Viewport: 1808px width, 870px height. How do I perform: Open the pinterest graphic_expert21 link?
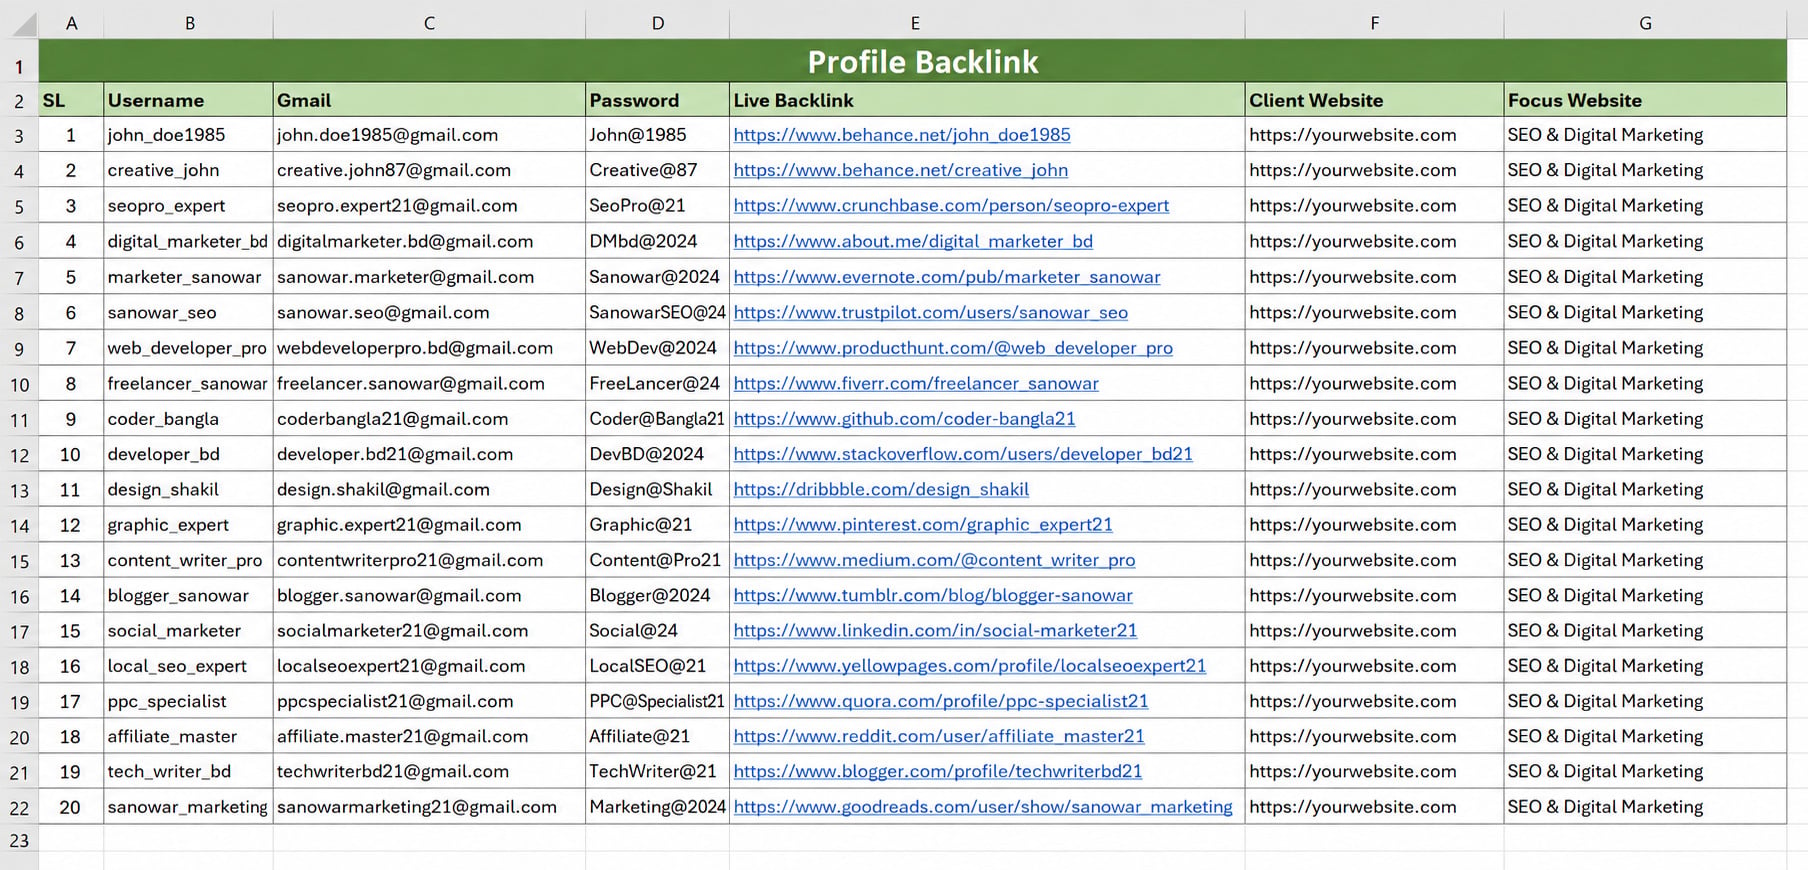[x=923, y=525]
